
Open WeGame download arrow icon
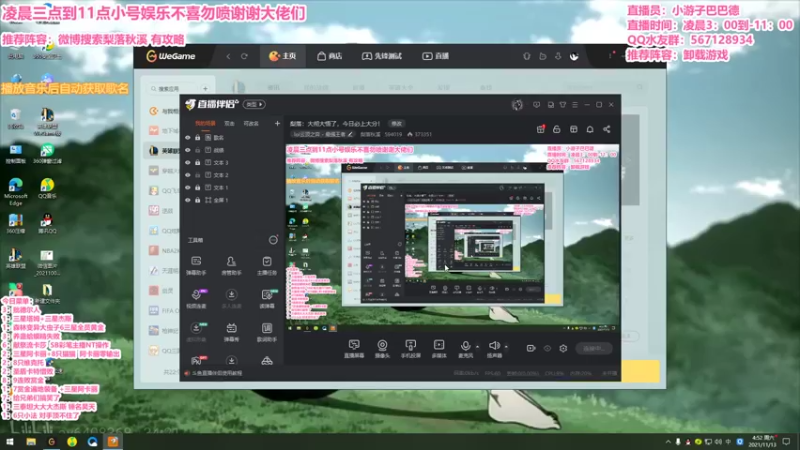pos(558,56)
